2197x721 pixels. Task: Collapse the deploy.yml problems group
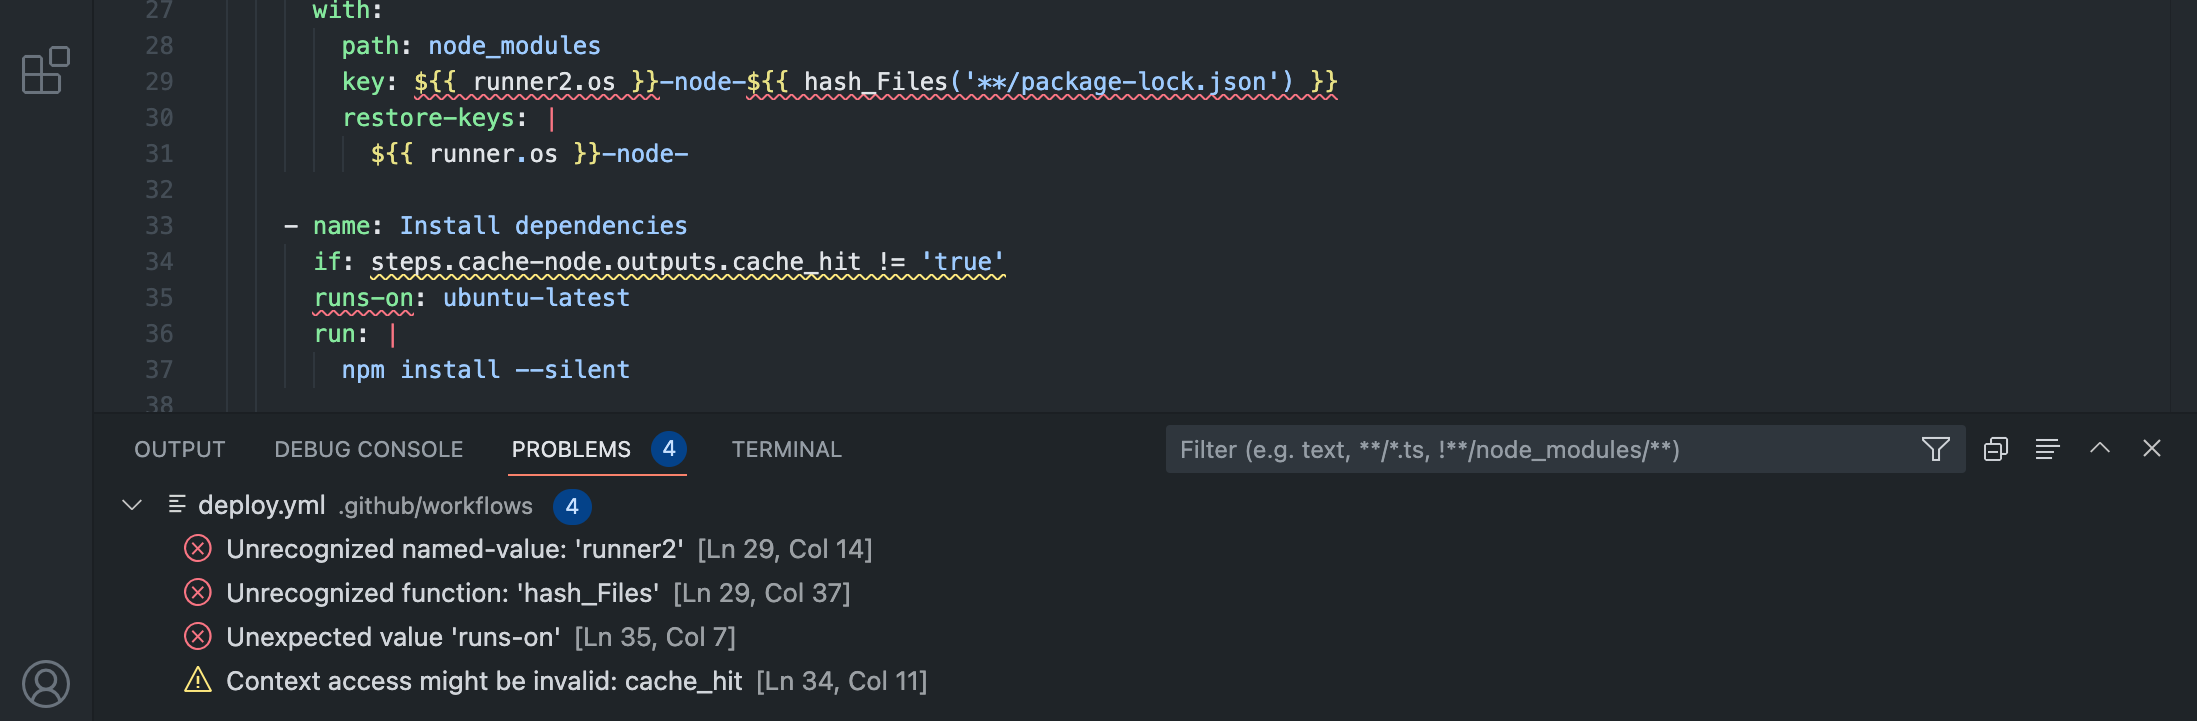[x=131, y=505]
